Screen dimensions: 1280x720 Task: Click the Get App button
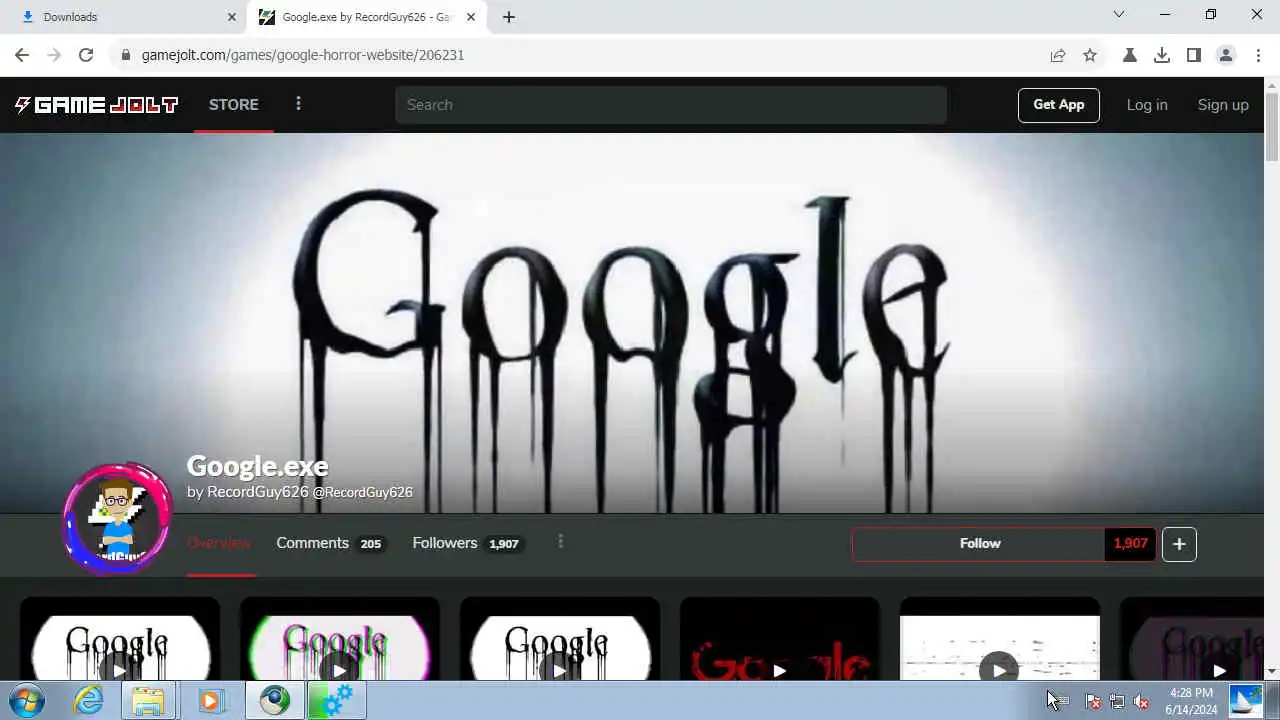click(x=1059, y=105)
